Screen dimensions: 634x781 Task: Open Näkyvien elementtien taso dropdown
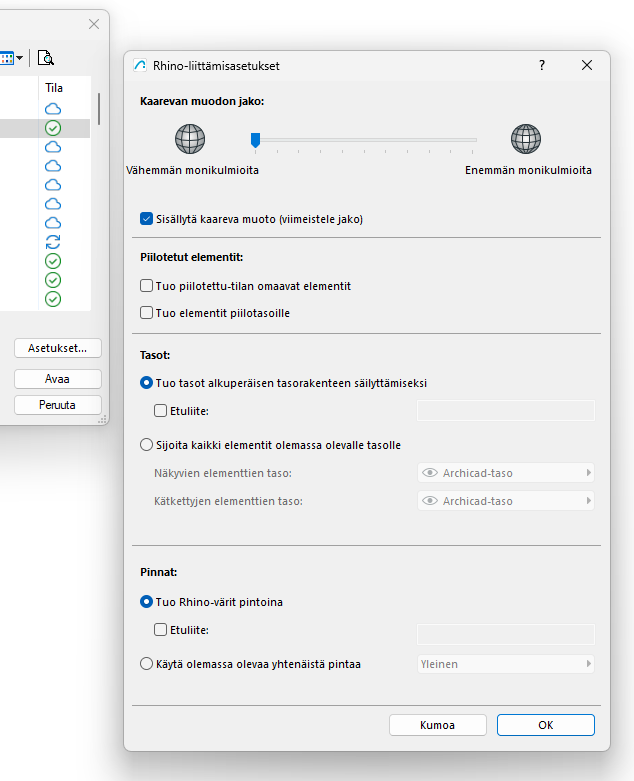pyautogui.click(x=505, y=473)
